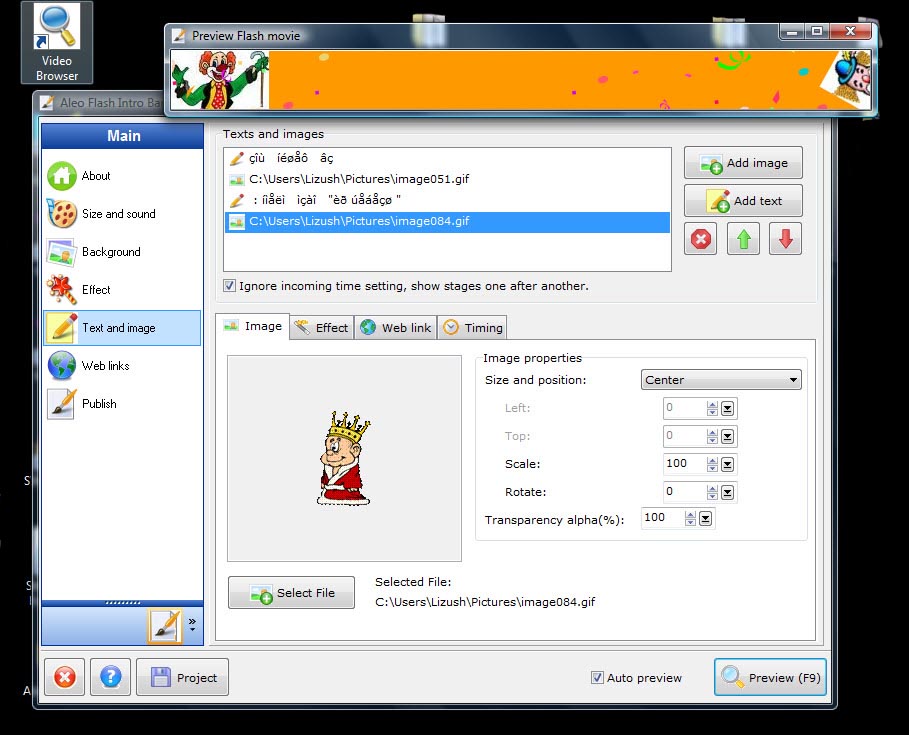The width and height of the screenshot is (909, 735).
Task: Move selected item up with green arrow
Action: (743, 240)
